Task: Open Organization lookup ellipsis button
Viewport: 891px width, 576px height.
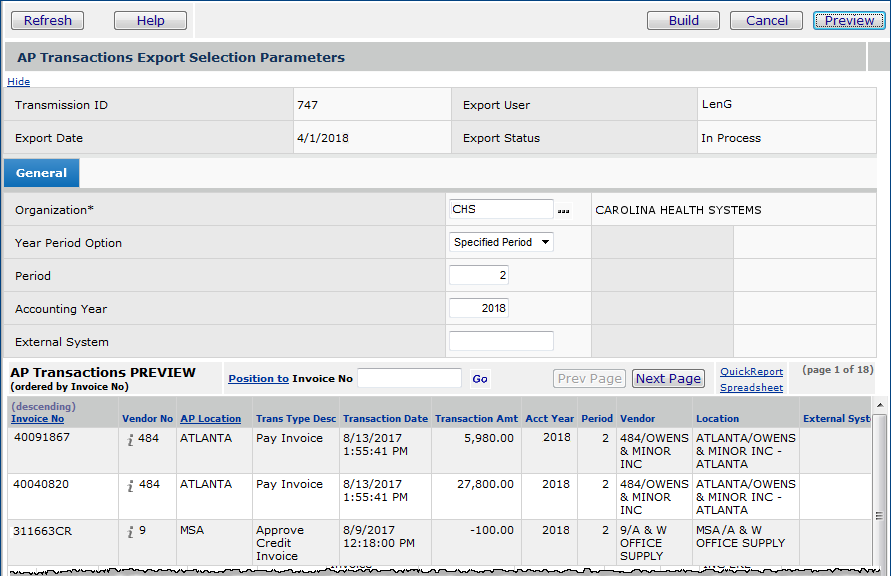Action: pyautogui.click(x=564, y=210)
